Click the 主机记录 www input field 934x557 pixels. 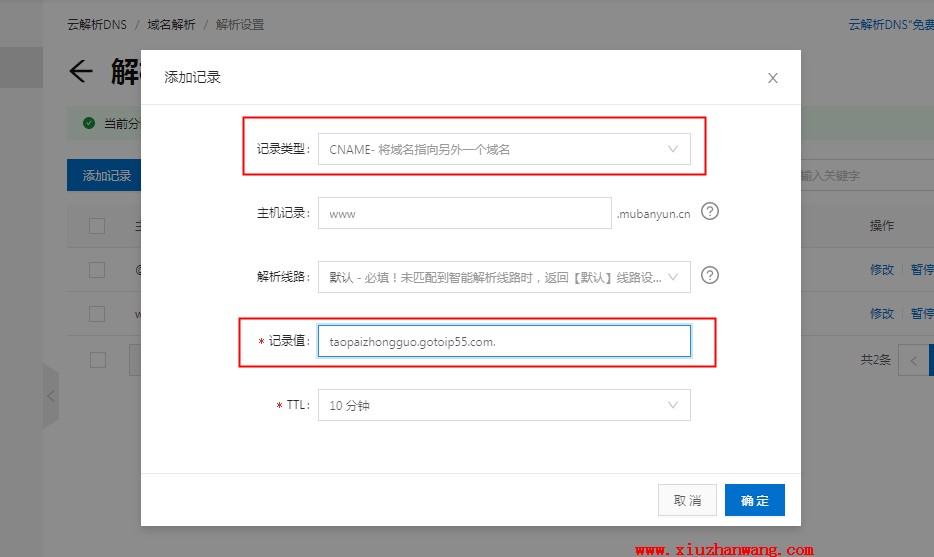point(464,213)
